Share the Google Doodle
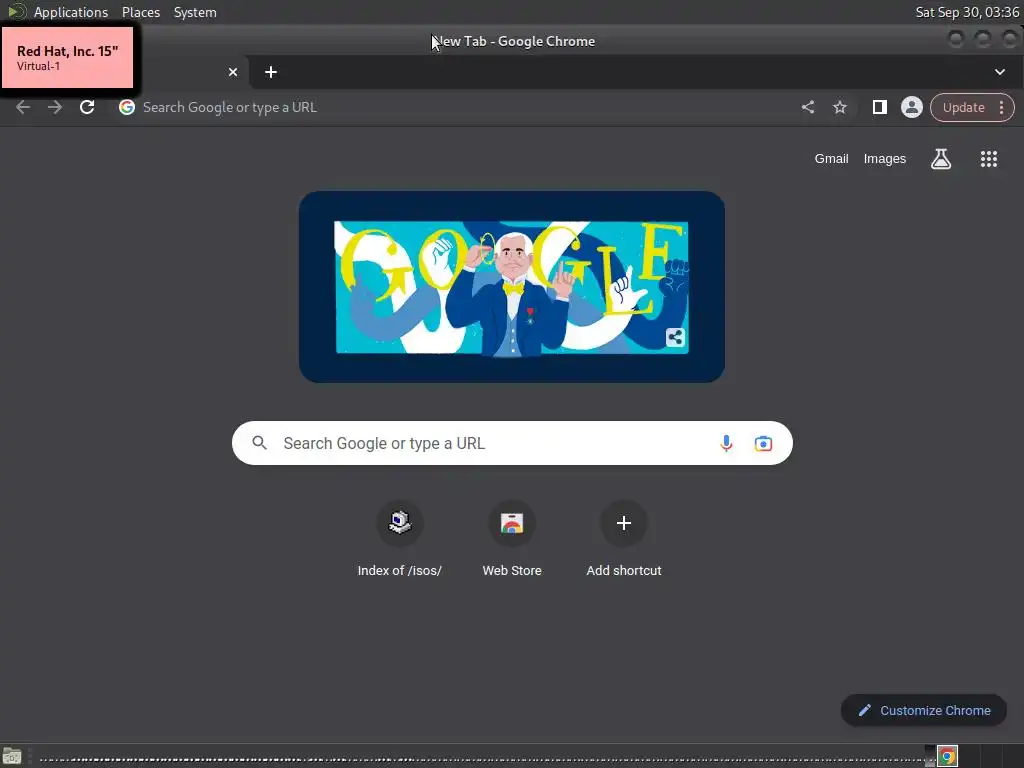1024x768 pixels. [675, 337]
